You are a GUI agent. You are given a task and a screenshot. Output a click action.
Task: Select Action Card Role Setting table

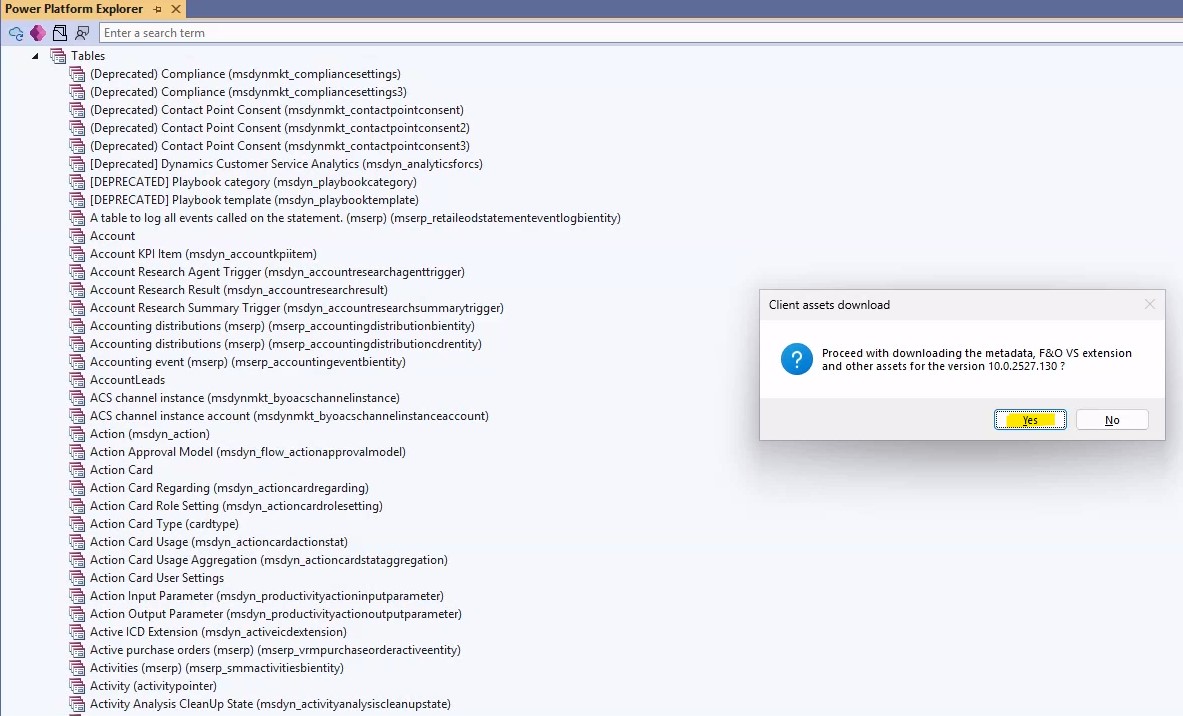pos(236,506)
